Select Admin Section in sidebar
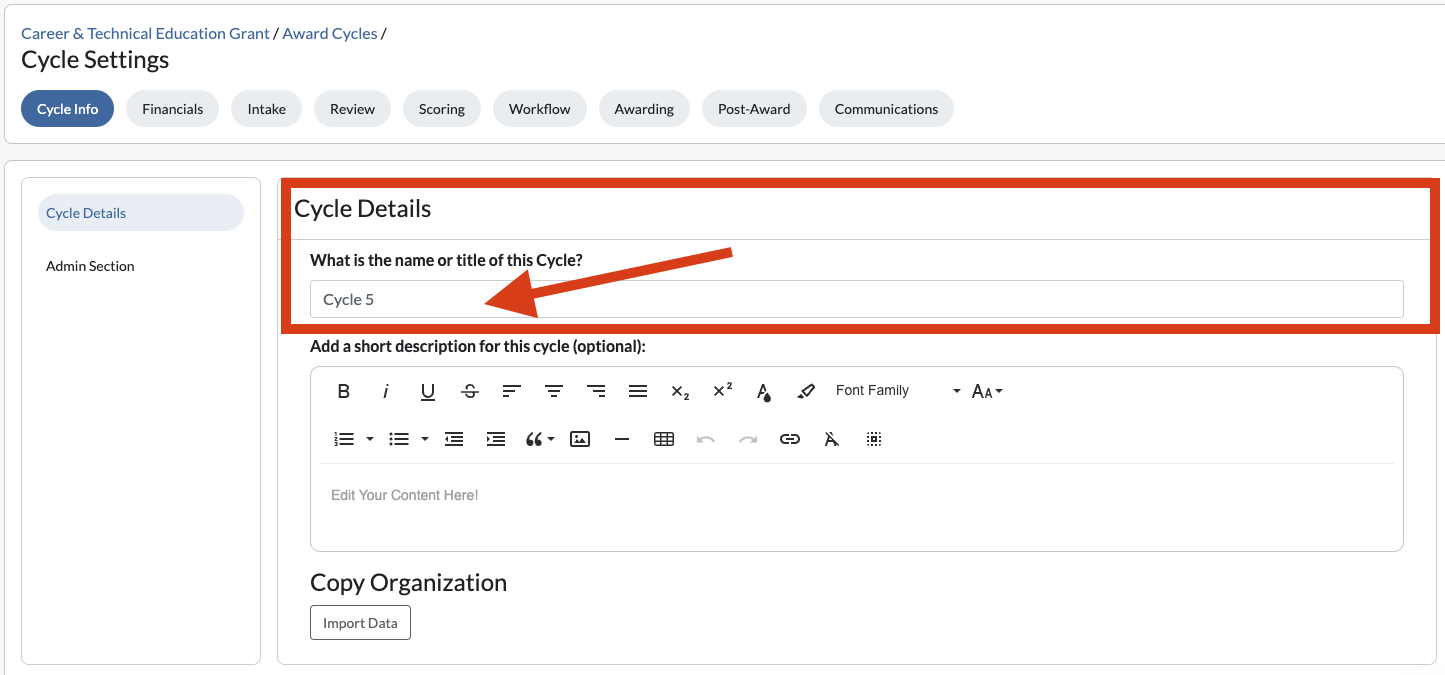The image size is (1445, 675). 90,266
